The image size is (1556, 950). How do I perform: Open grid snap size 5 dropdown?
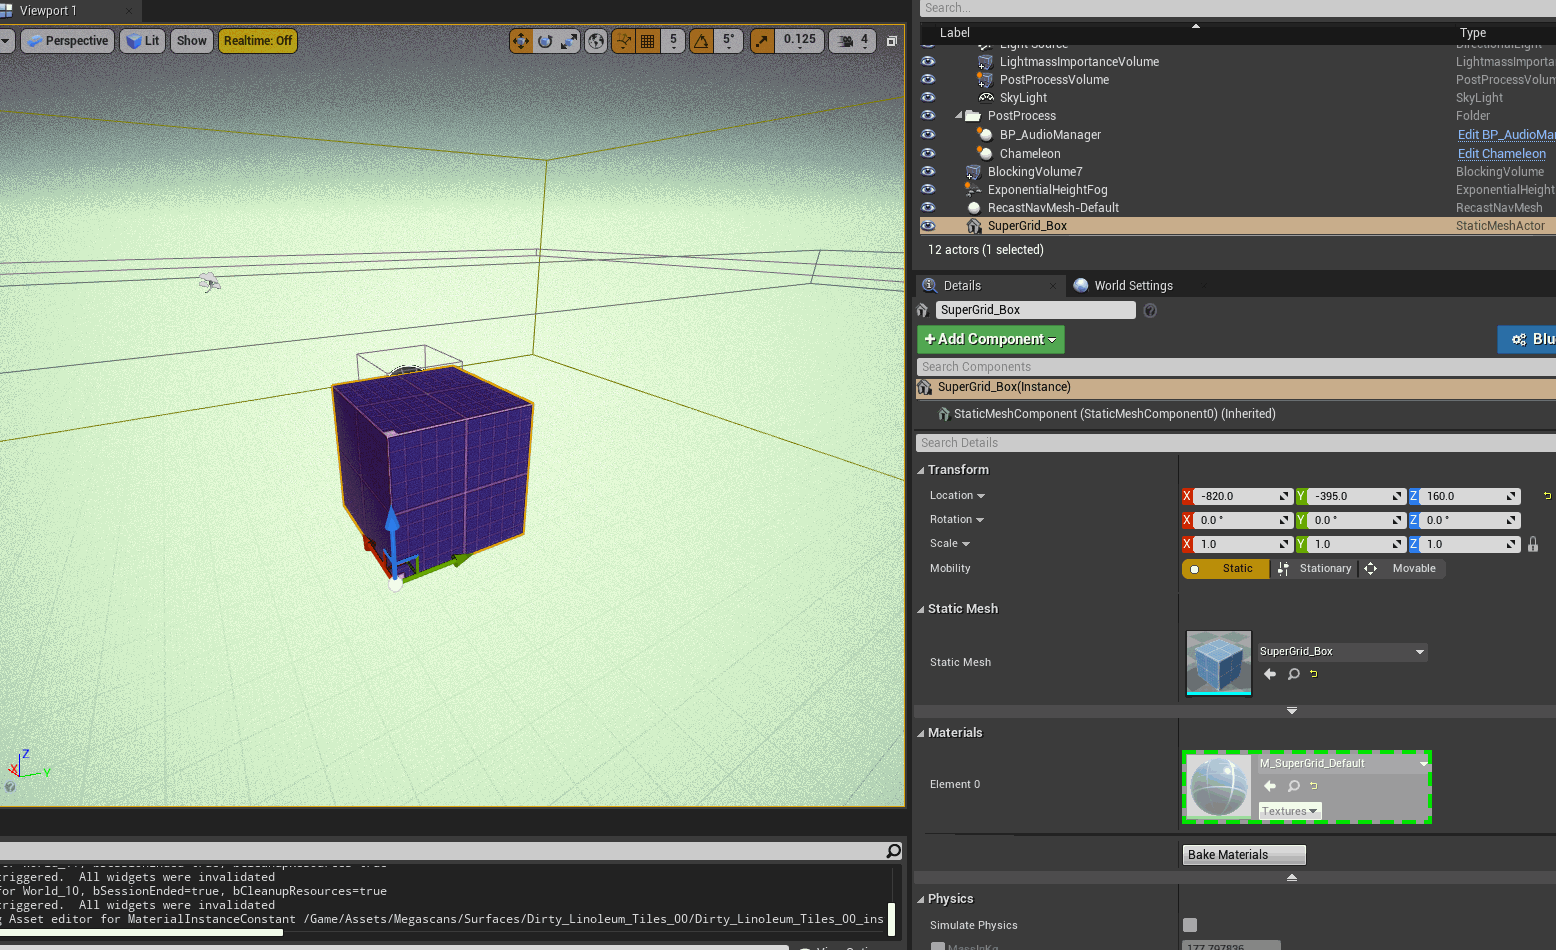[x=673, y=41]
